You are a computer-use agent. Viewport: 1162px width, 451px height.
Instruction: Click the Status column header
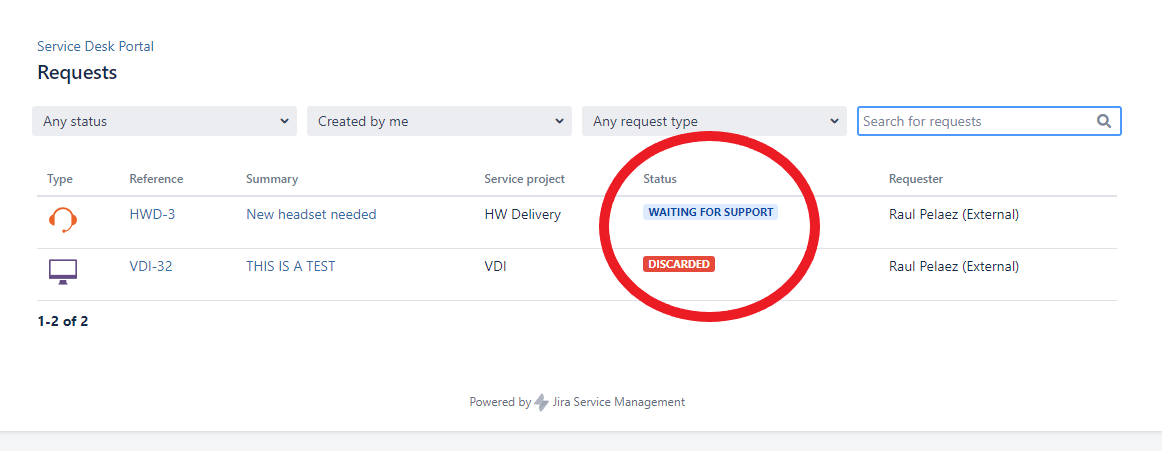click(x=660, y=179)
